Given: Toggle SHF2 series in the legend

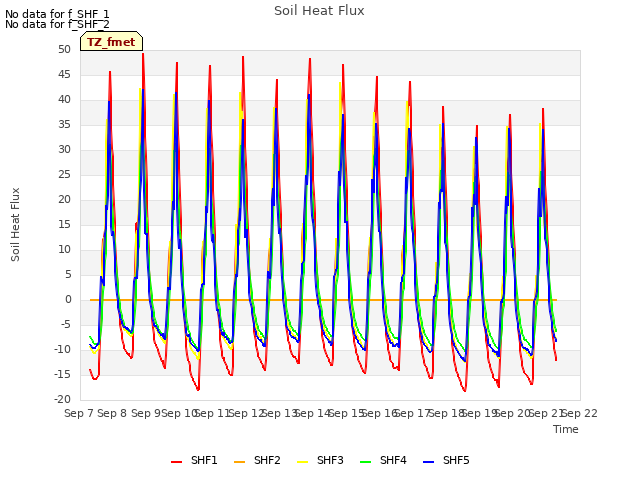Looking at the screenshot, I should tap(257, 460).
